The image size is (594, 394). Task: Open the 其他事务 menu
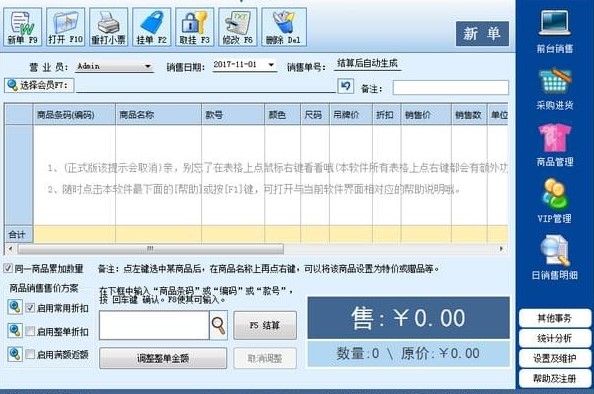click(x=555, y=318)
